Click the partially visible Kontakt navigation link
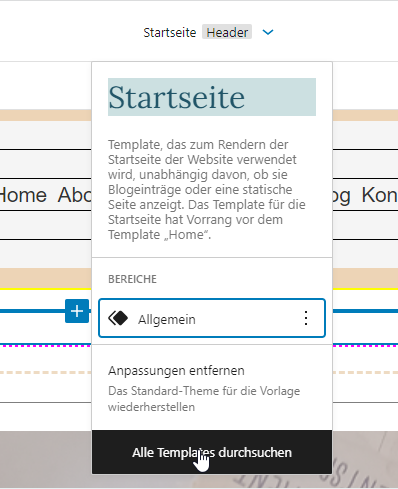 pos(380,195)
